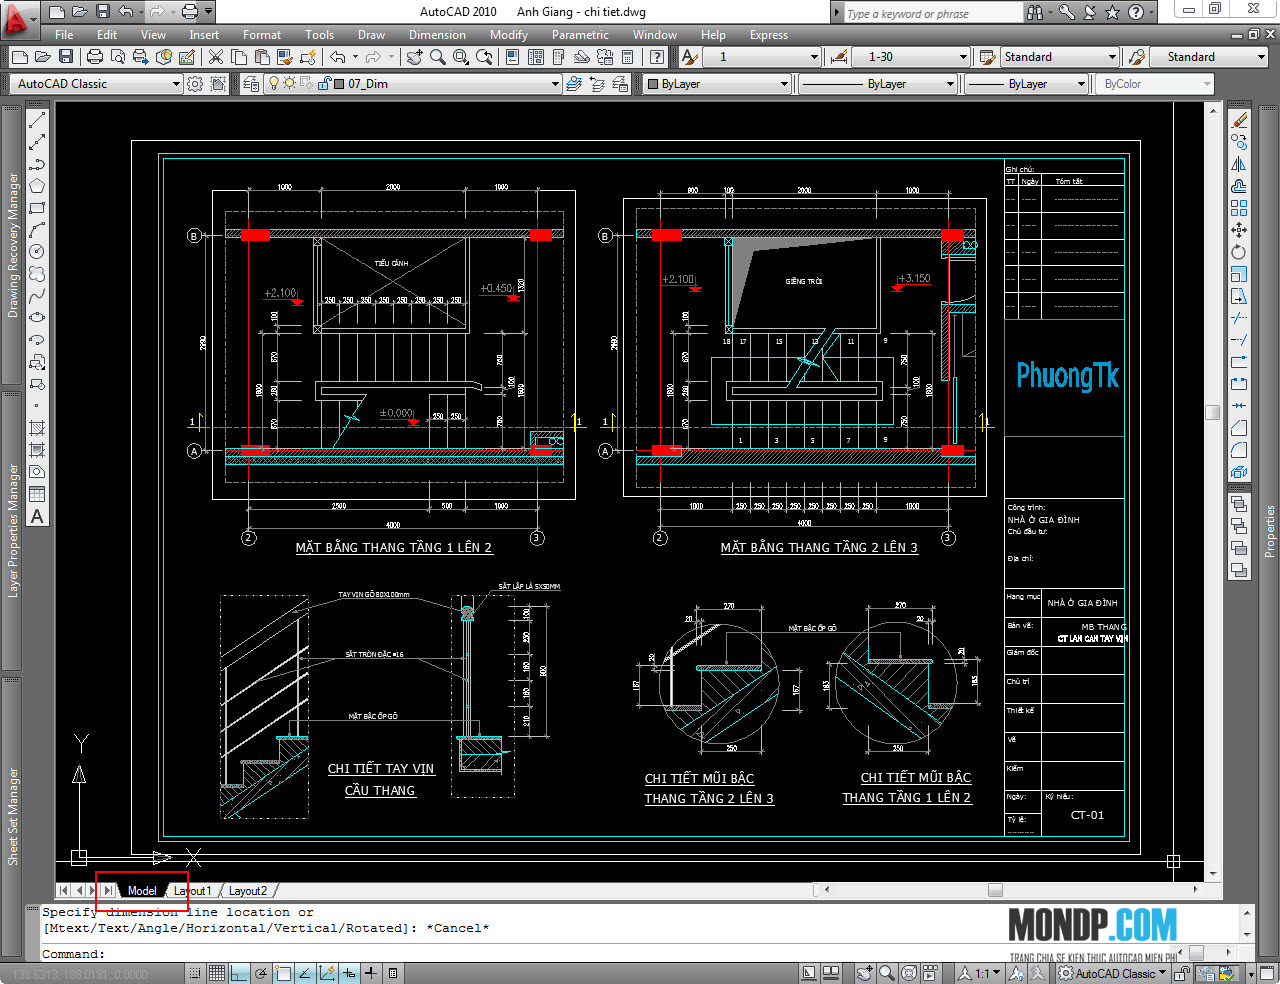Click Match Properties in Standard toolbar

[x=285, y=57]
